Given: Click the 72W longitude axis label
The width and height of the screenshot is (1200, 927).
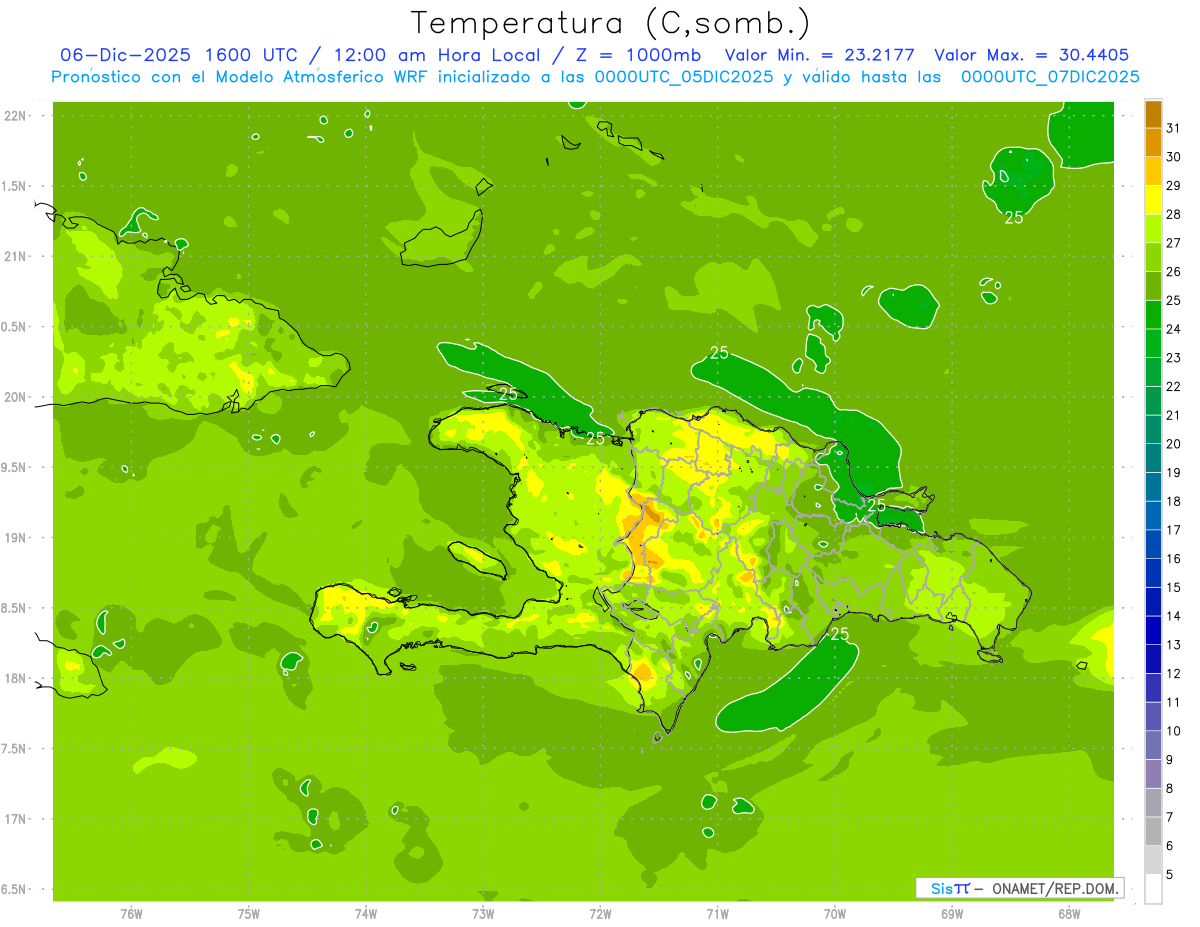Looking at the screenshot, I should click(600, 913).
